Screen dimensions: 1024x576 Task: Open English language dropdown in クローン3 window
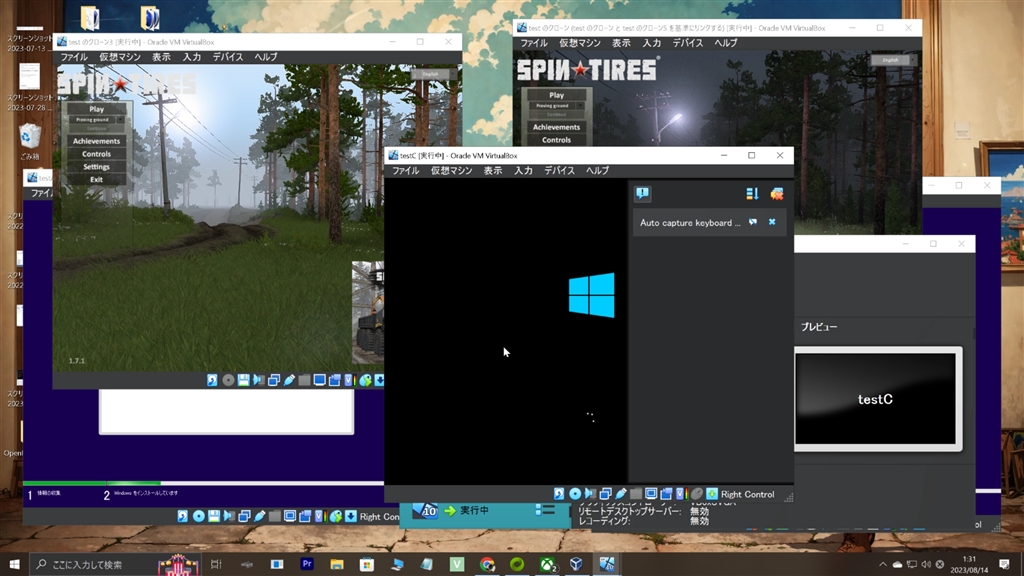(x=434, y=74)
